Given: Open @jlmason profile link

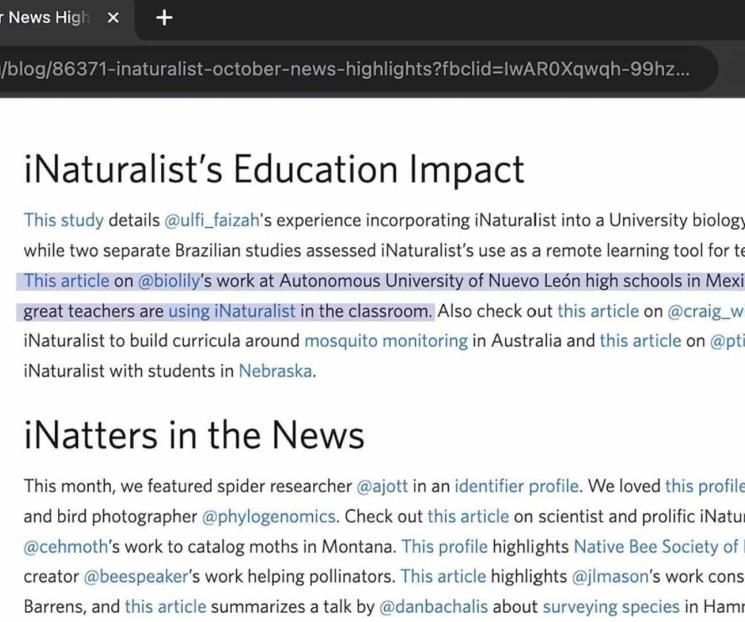Looking at the screenshot, I should click(610, 577).
